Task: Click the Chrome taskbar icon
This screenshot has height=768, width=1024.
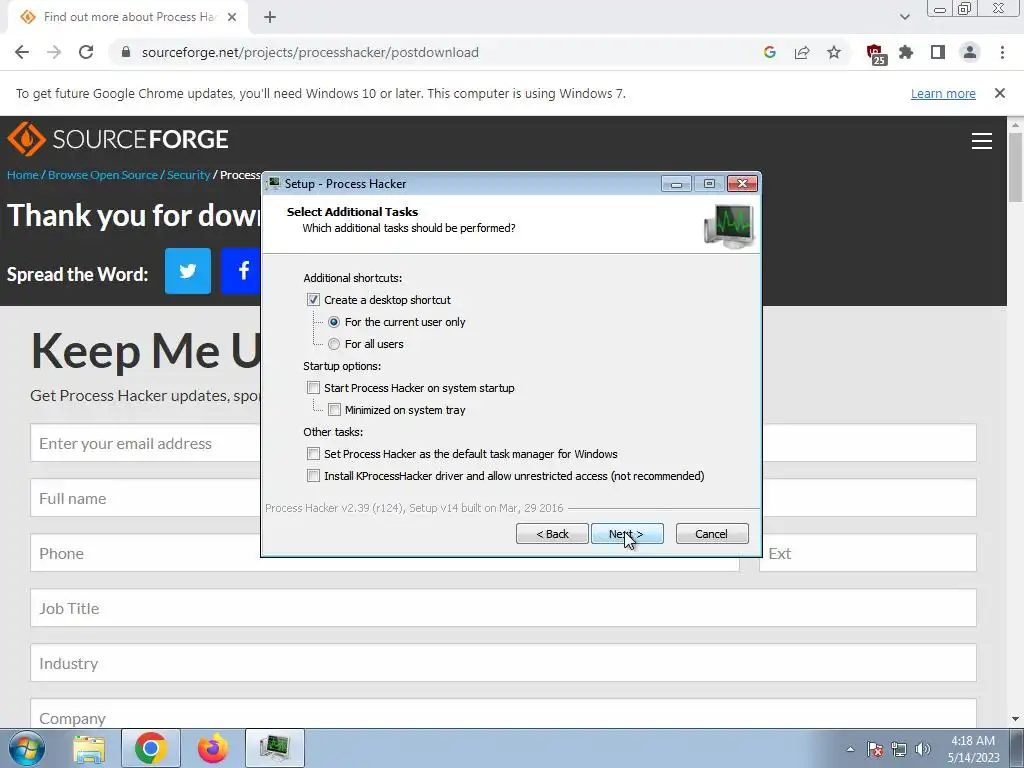Action: (x=151, y=748)
